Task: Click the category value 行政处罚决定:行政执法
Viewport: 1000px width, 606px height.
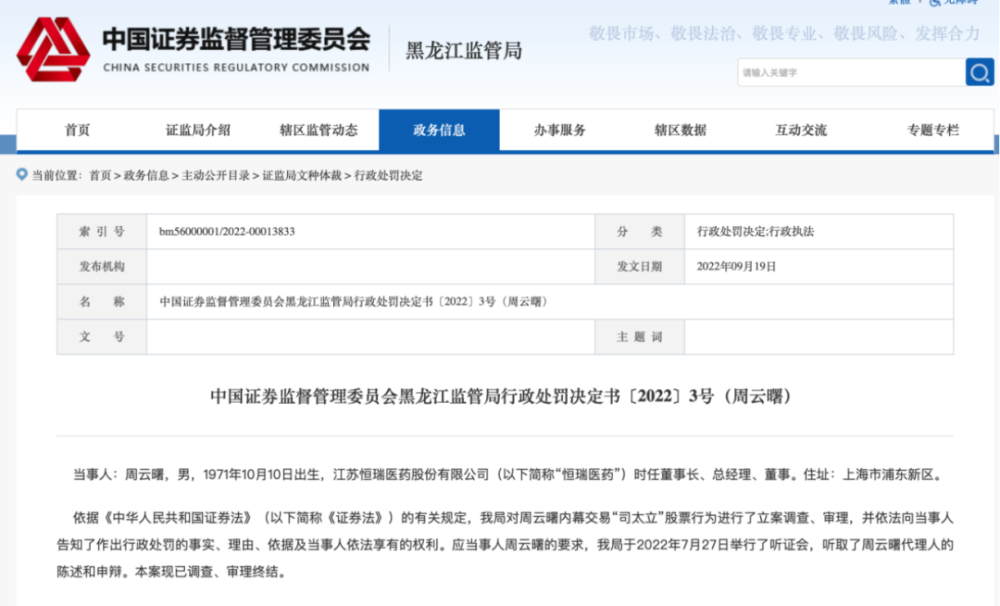Action: point(755,232)
